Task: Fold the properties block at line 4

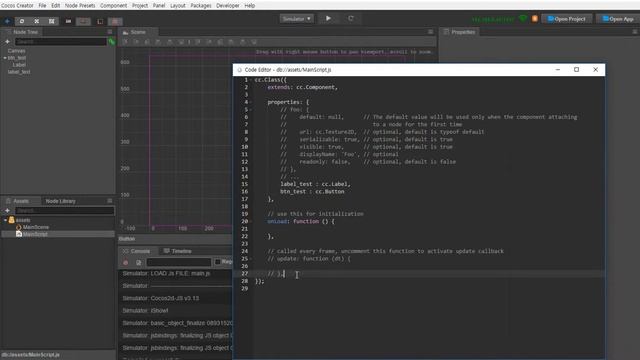Action: pyautogui.click(x=251, y=102)
